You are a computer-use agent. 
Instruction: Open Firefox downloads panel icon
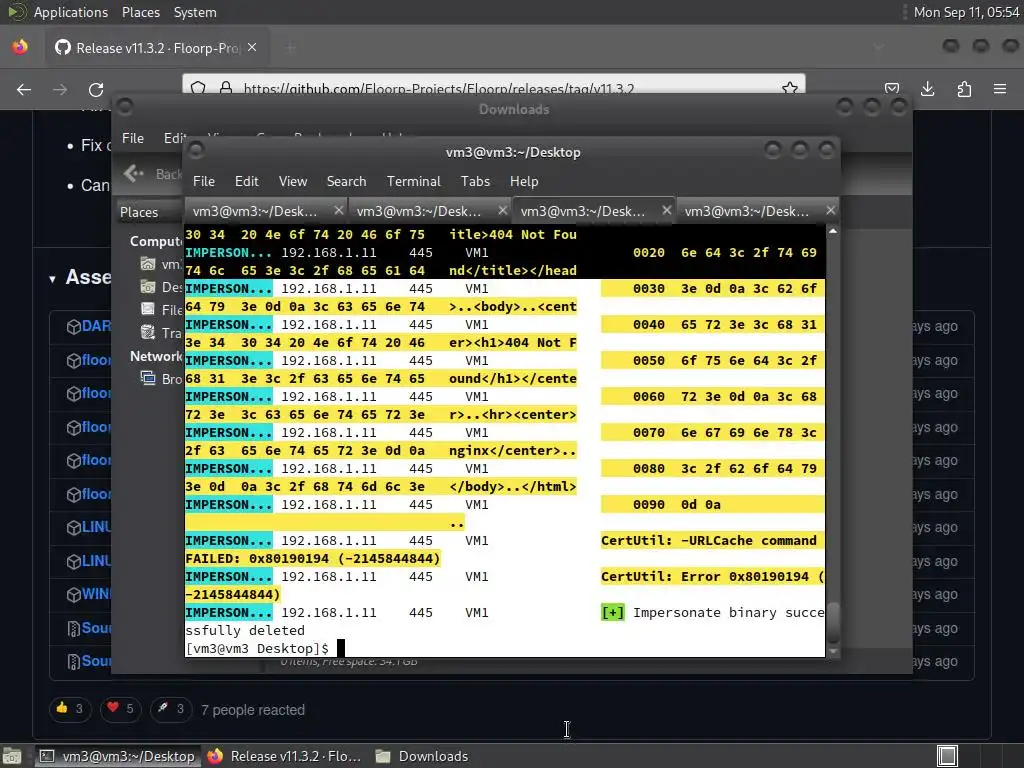tap(927, 89)
